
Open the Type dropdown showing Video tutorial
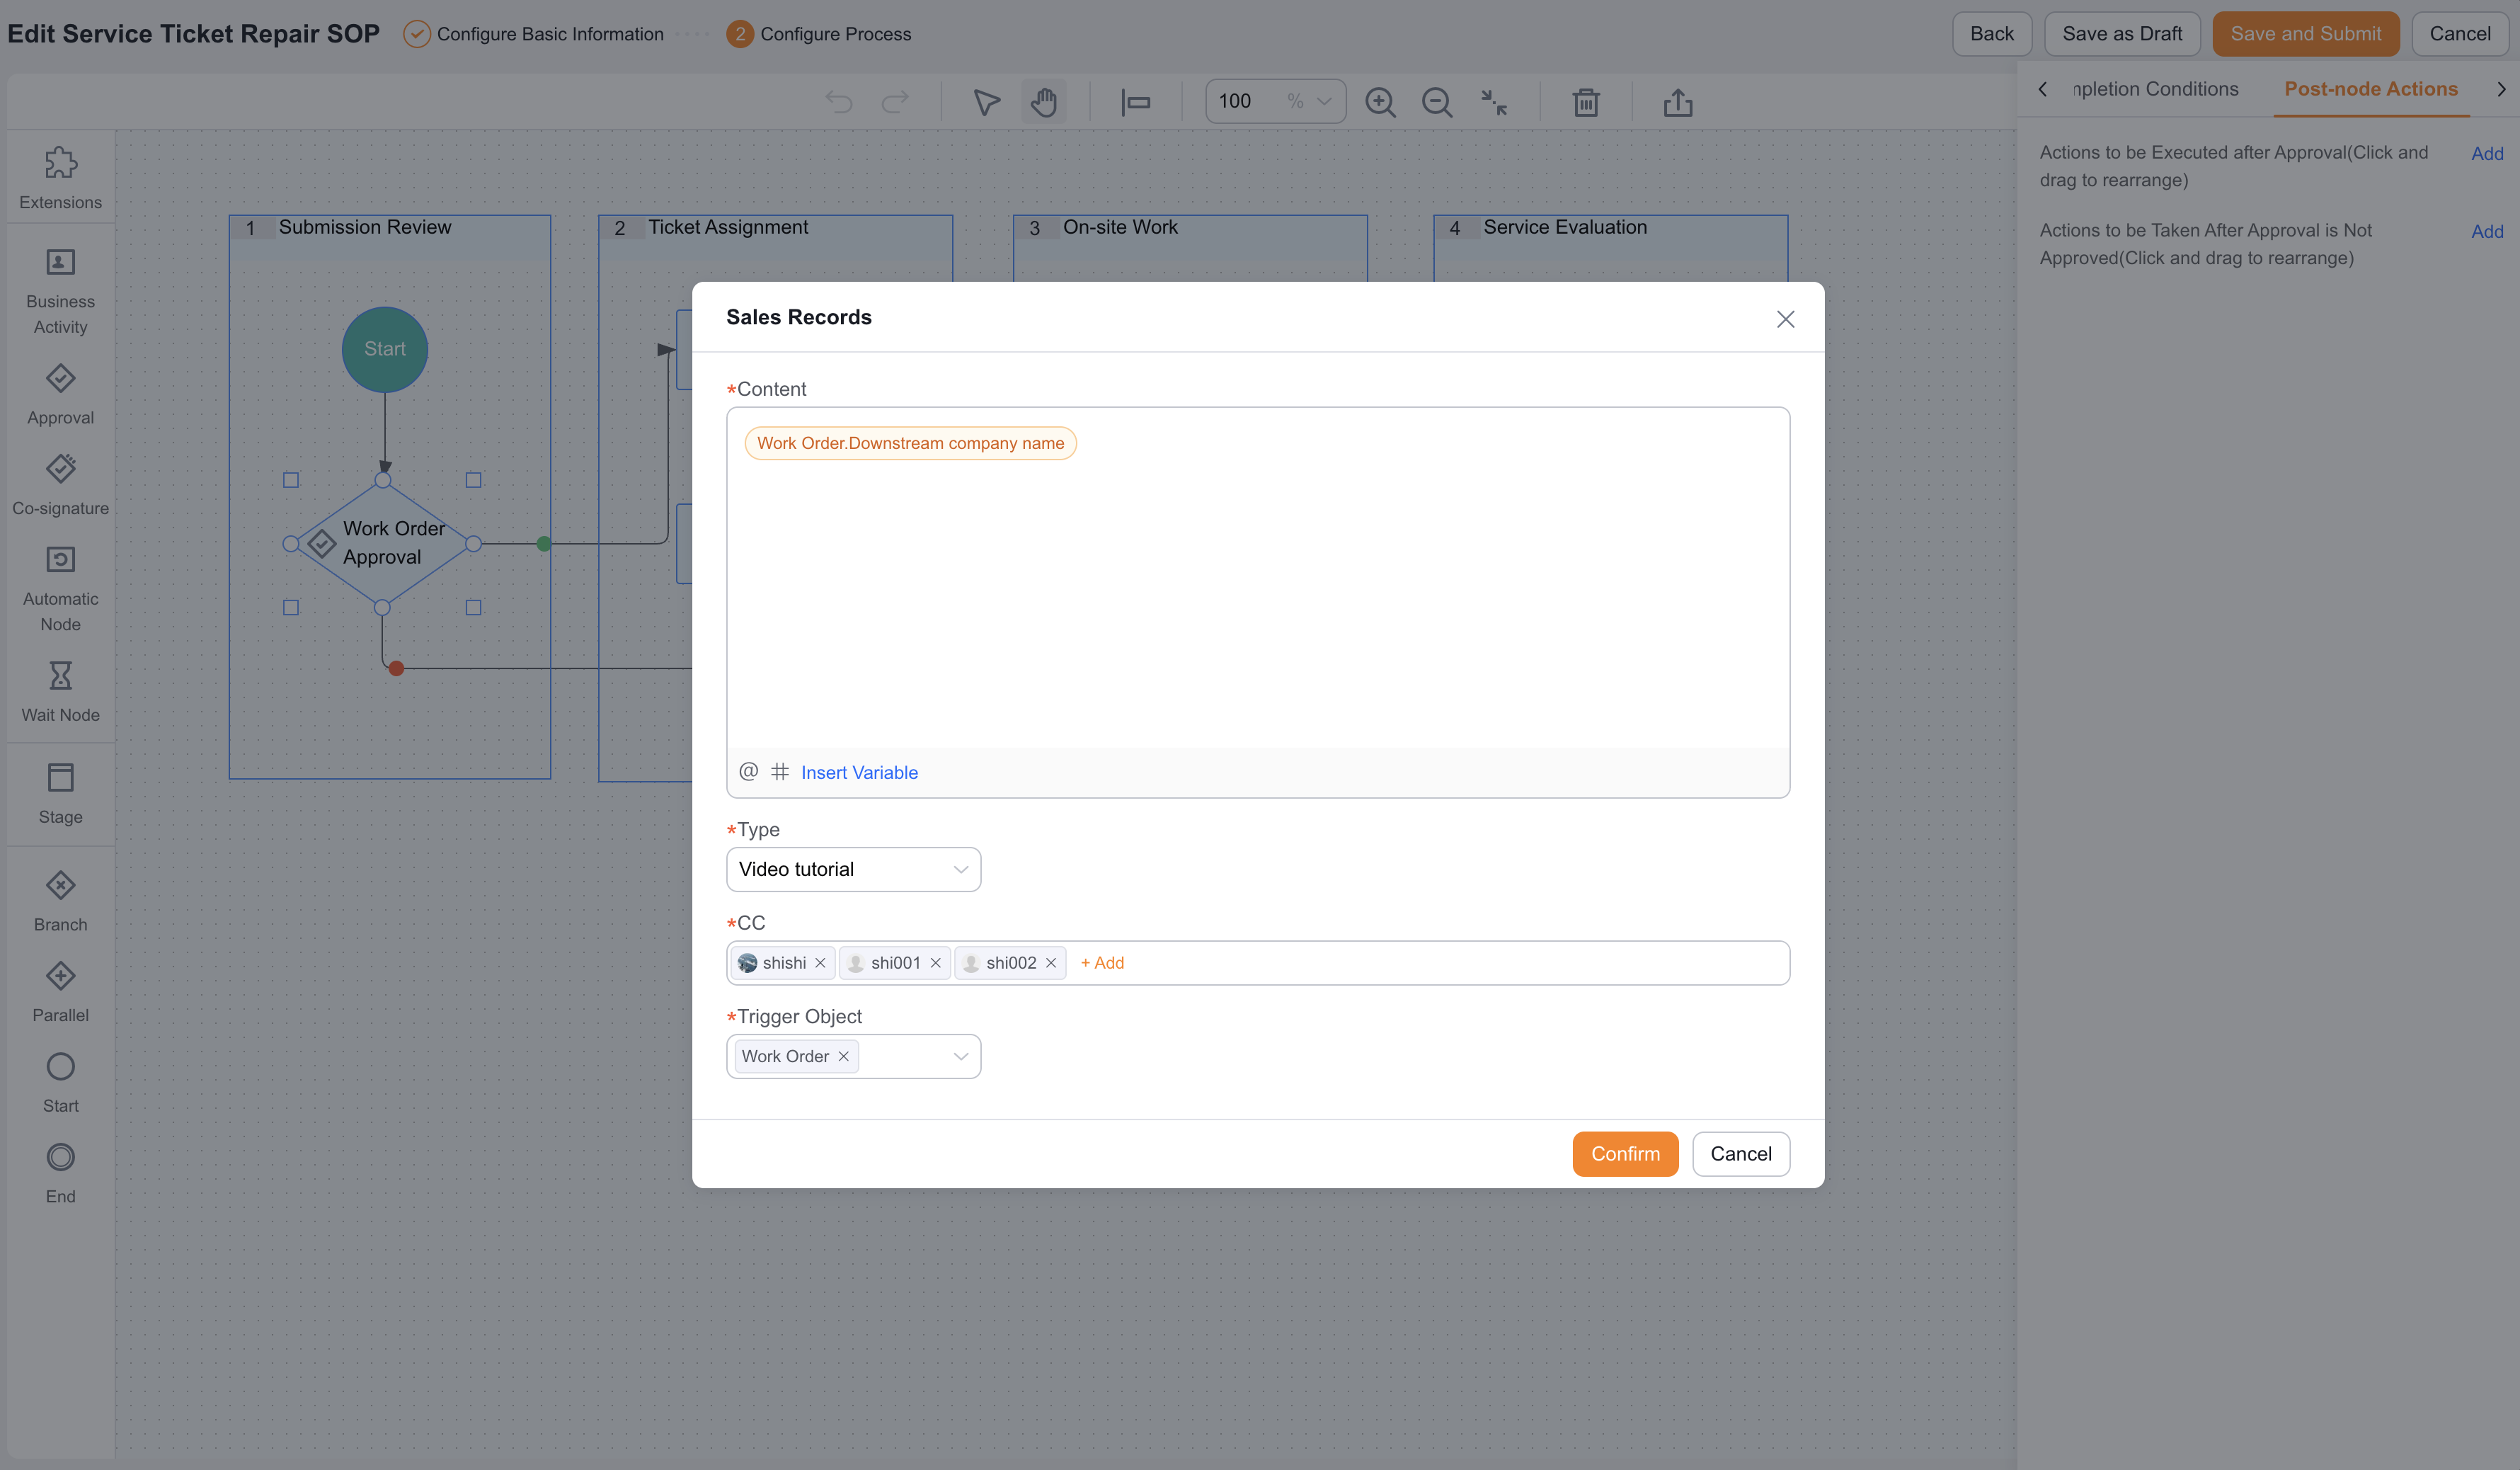click(x=853, y=869)
